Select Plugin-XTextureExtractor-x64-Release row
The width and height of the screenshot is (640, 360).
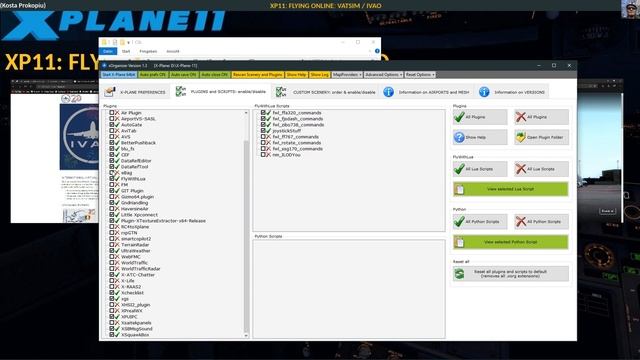click(x=163, y=221)
